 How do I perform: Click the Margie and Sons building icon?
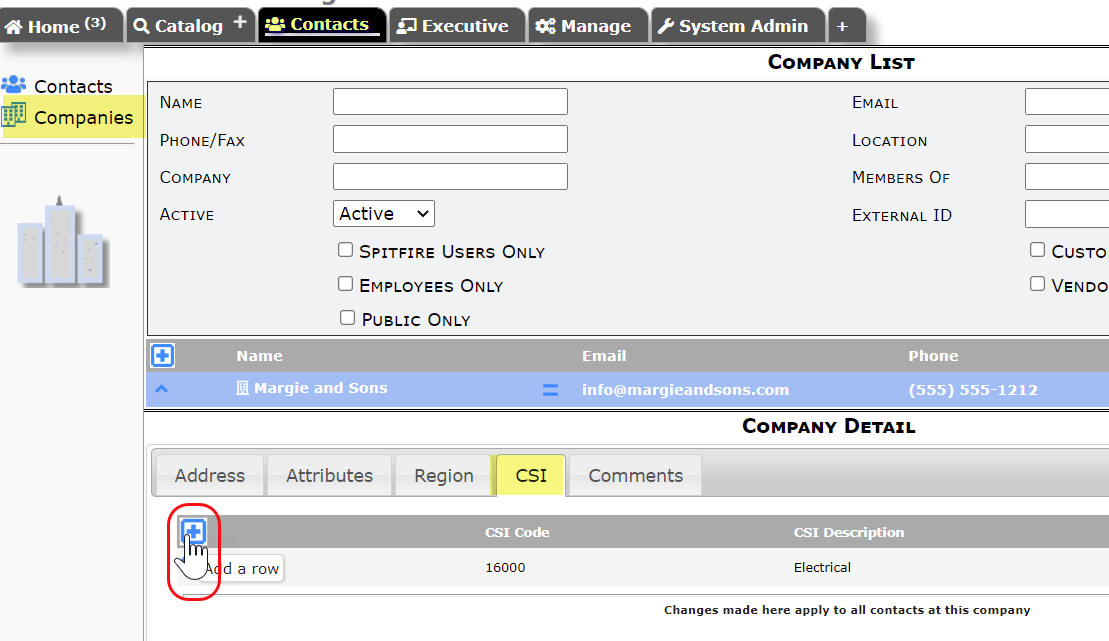point(242,388)
